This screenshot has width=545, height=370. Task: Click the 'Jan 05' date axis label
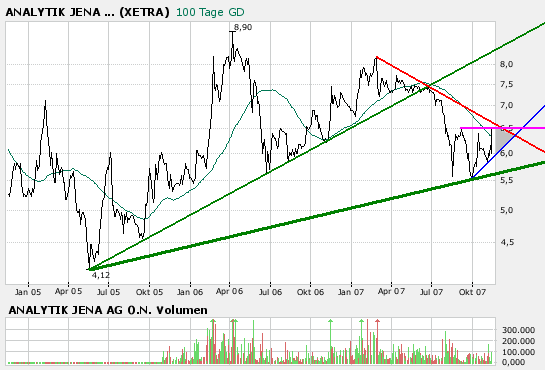point(28,292)
